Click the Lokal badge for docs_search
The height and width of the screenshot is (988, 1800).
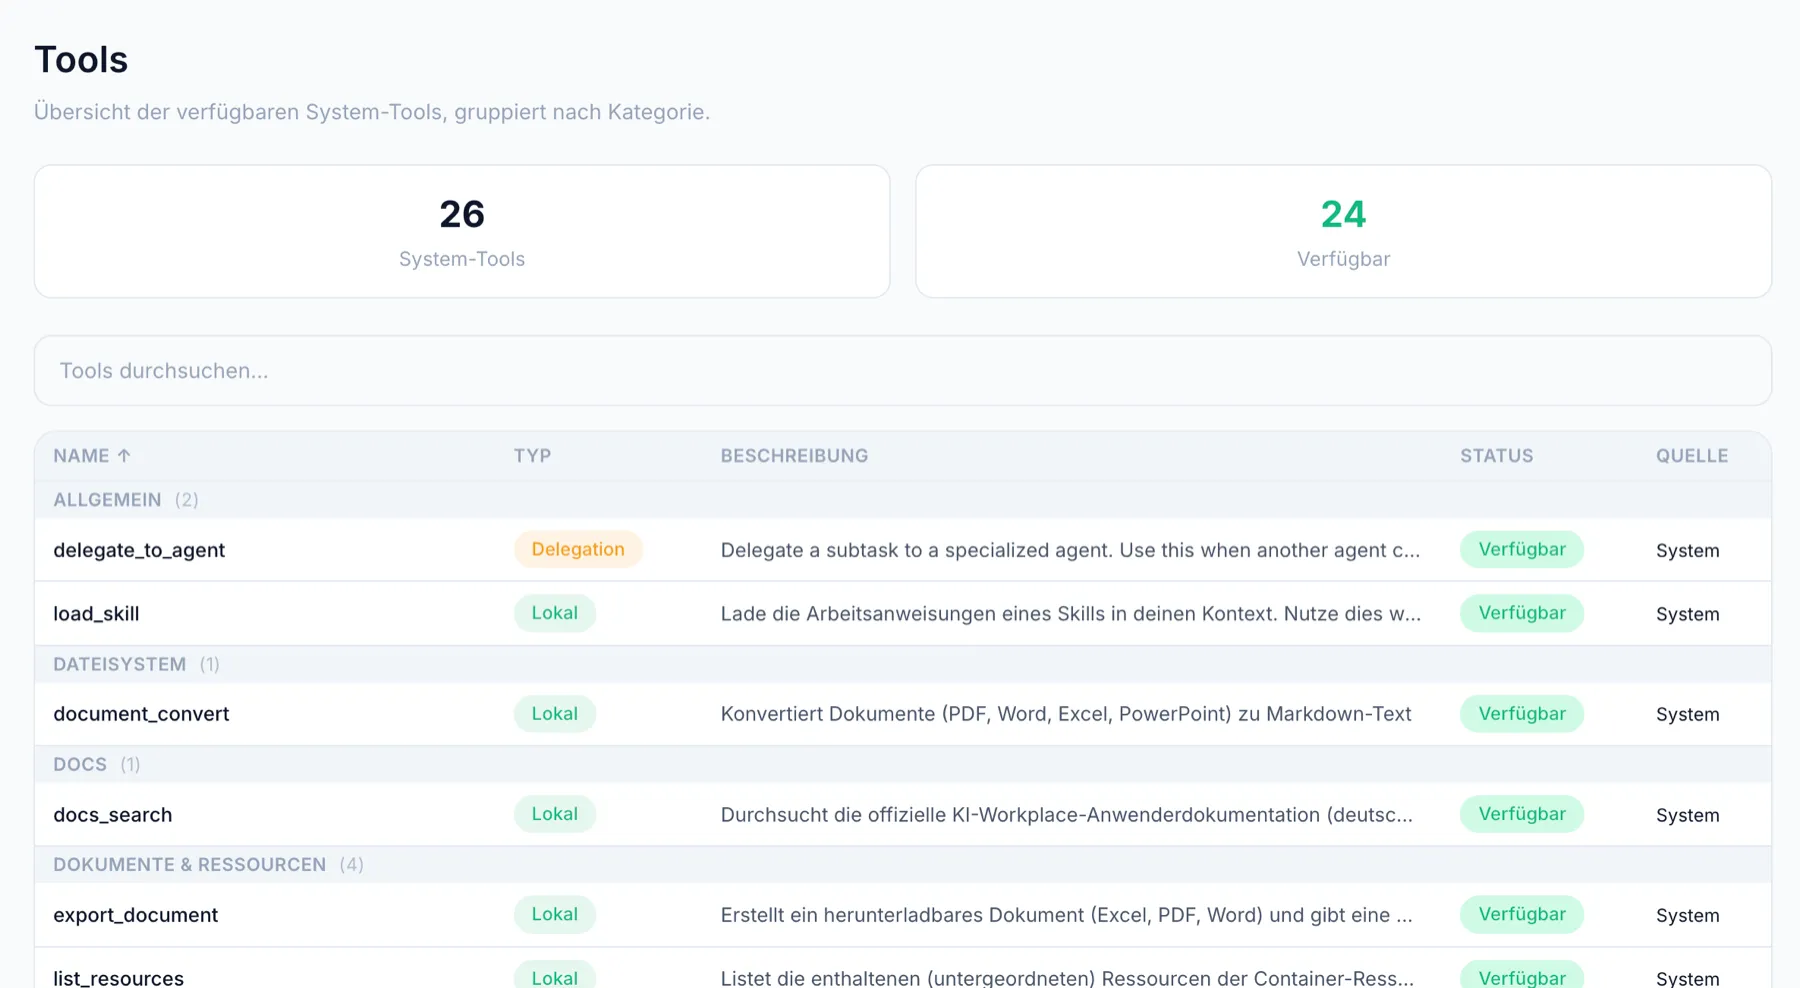[555, 814]
